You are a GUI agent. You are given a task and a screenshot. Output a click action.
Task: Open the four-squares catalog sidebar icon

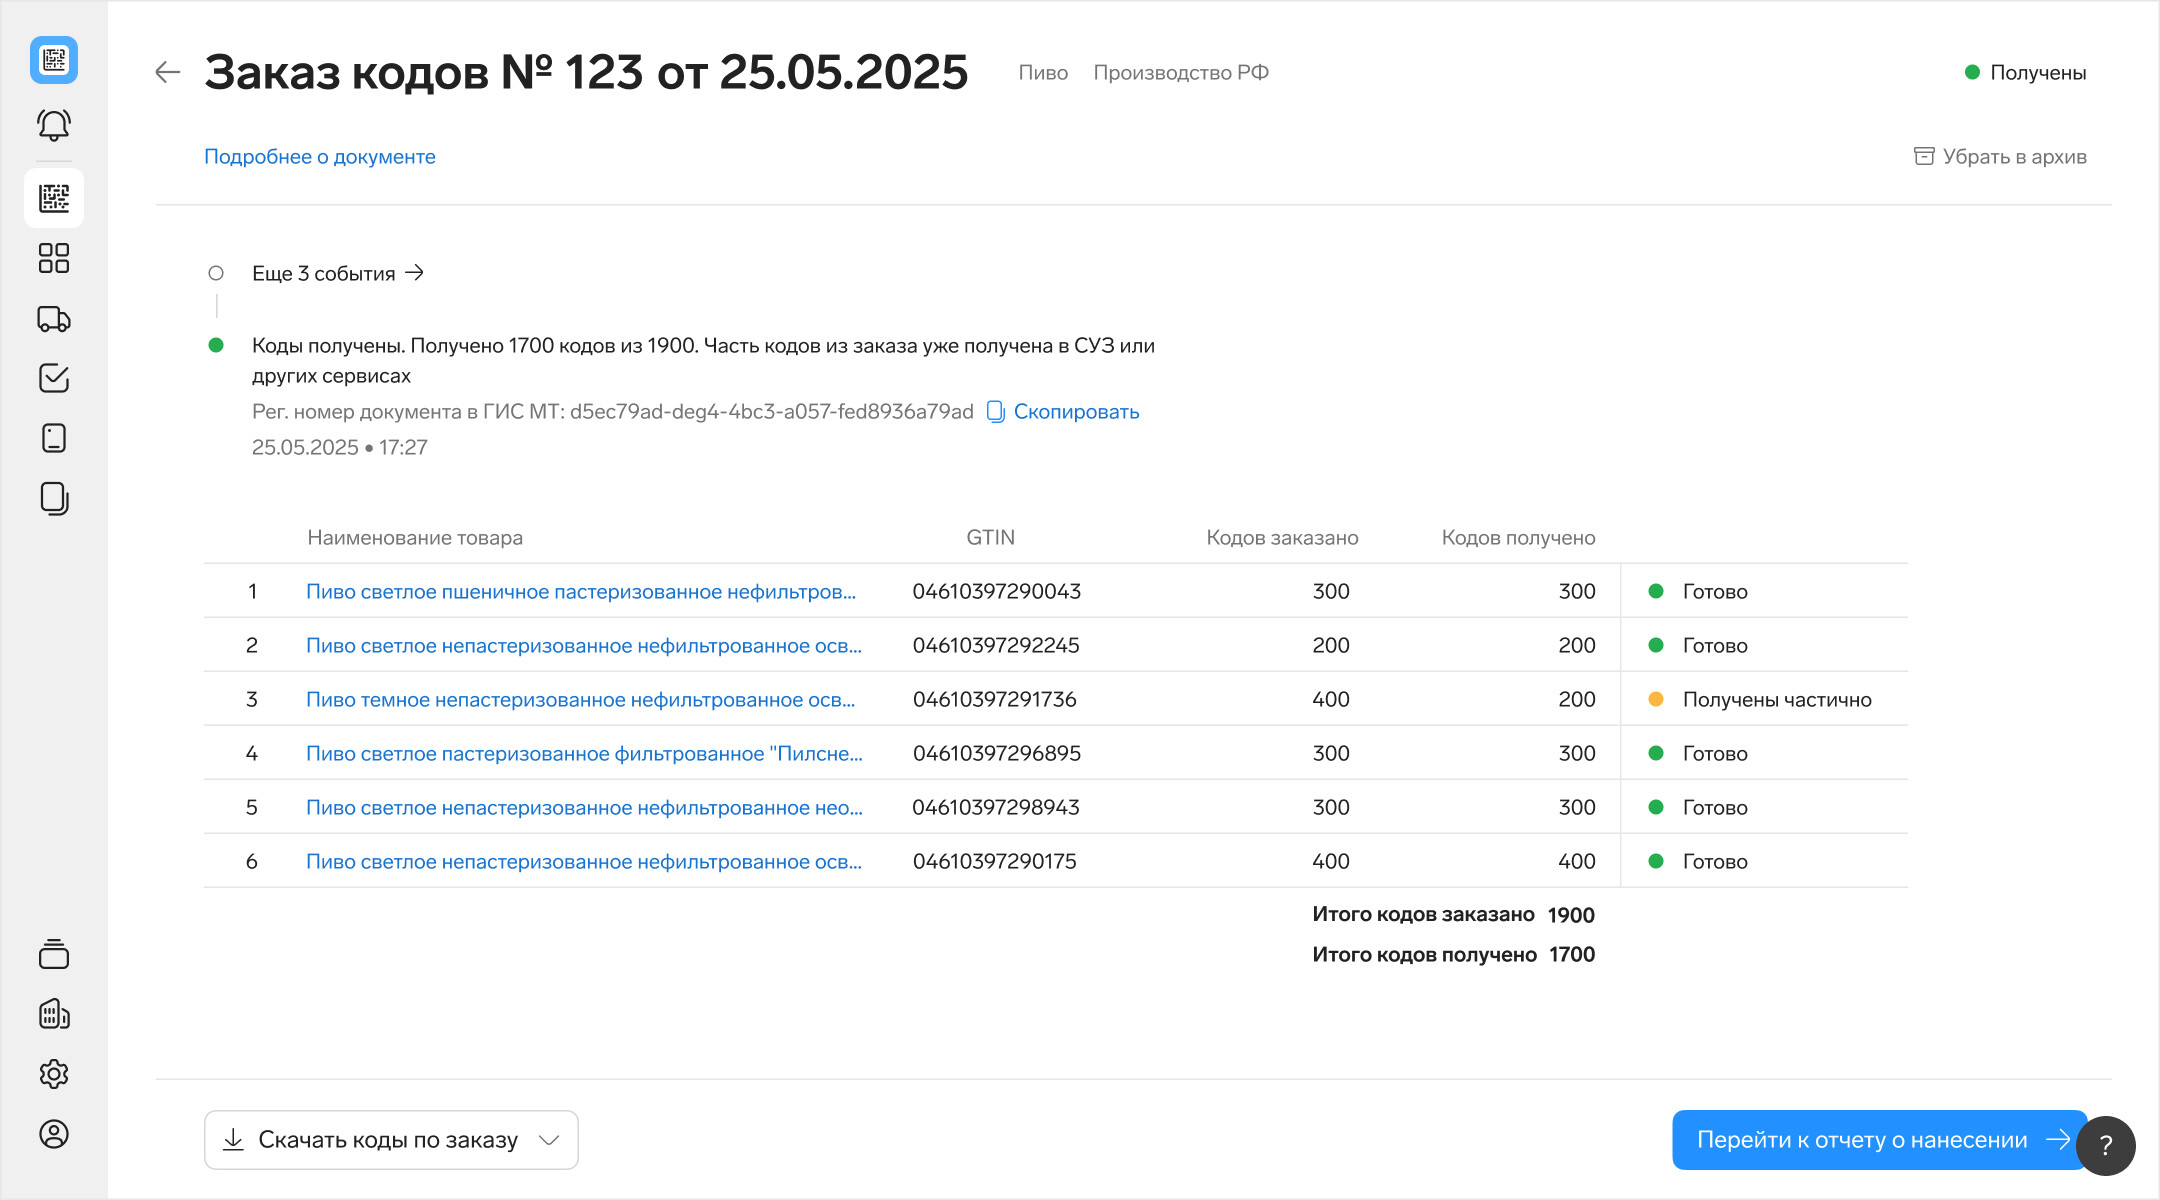tap(54, 258)
